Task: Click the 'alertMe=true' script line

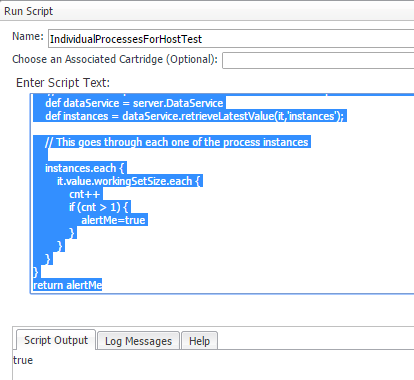Action: coord(113,220)
